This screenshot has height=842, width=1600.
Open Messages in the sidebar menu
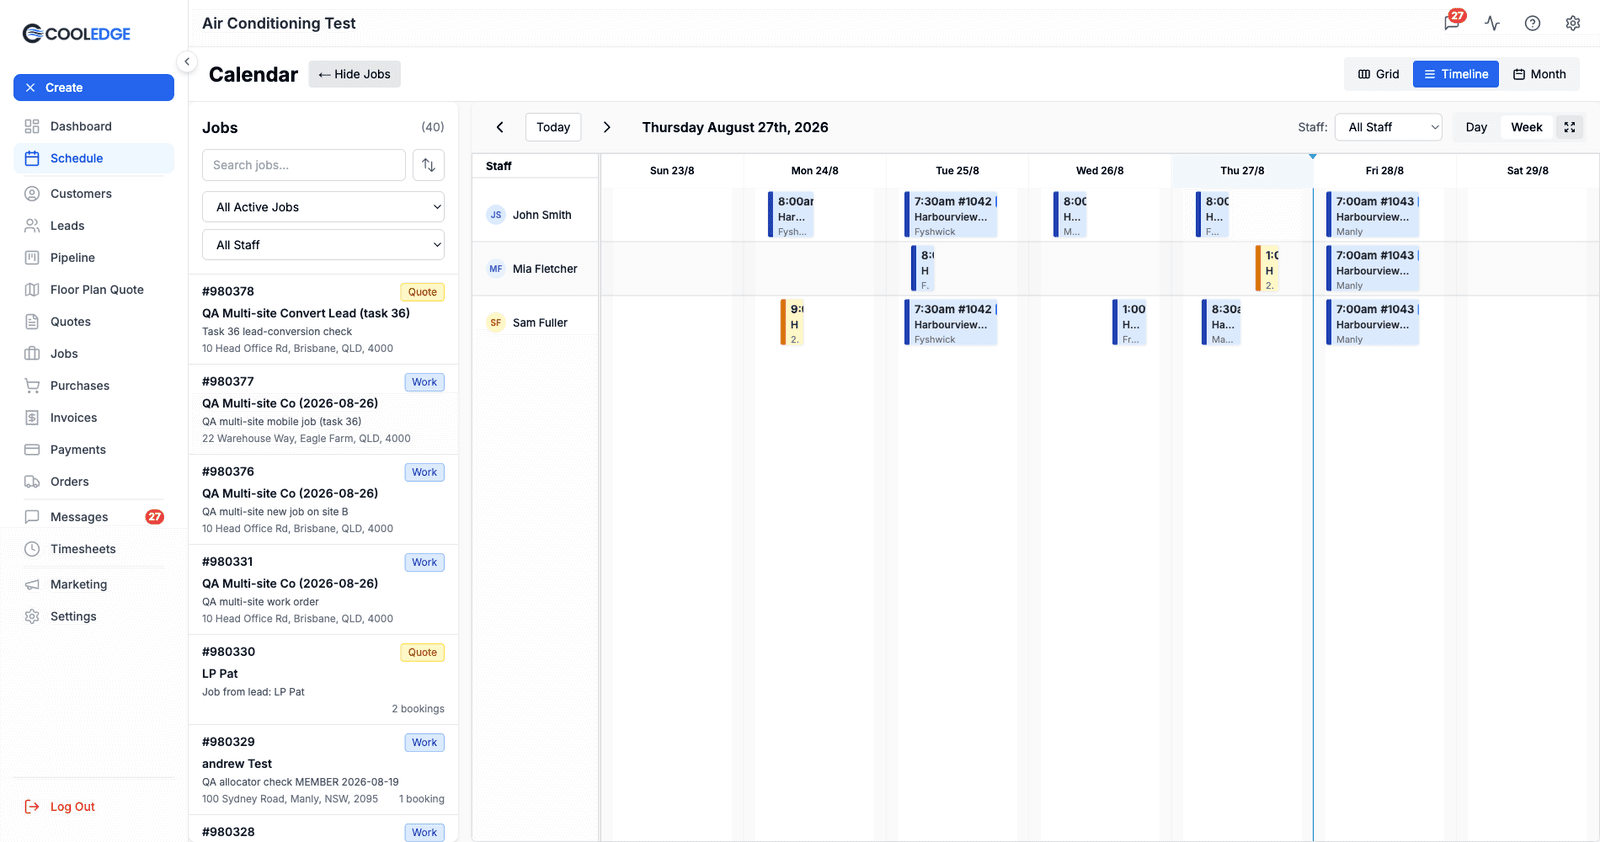pos(93,517)
